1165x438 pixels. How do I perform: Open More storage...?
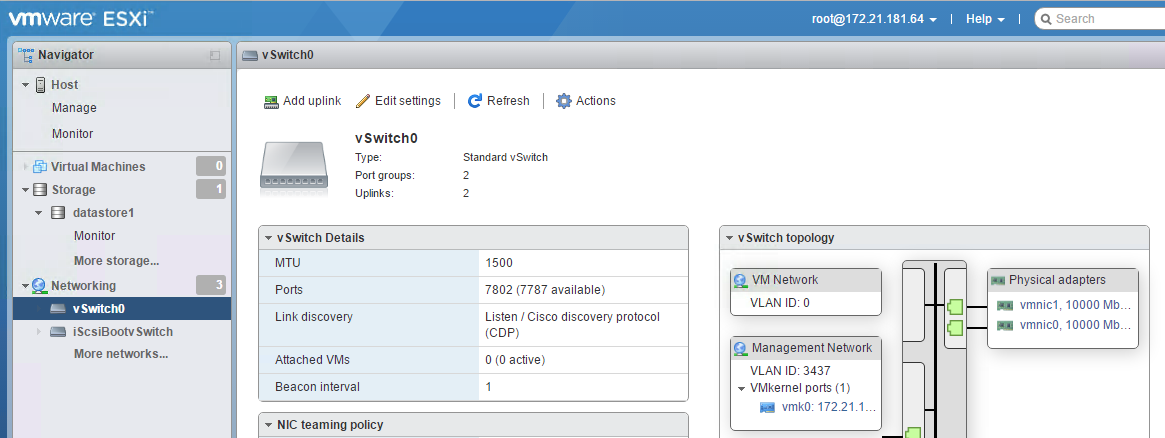(x=117, y=261)
